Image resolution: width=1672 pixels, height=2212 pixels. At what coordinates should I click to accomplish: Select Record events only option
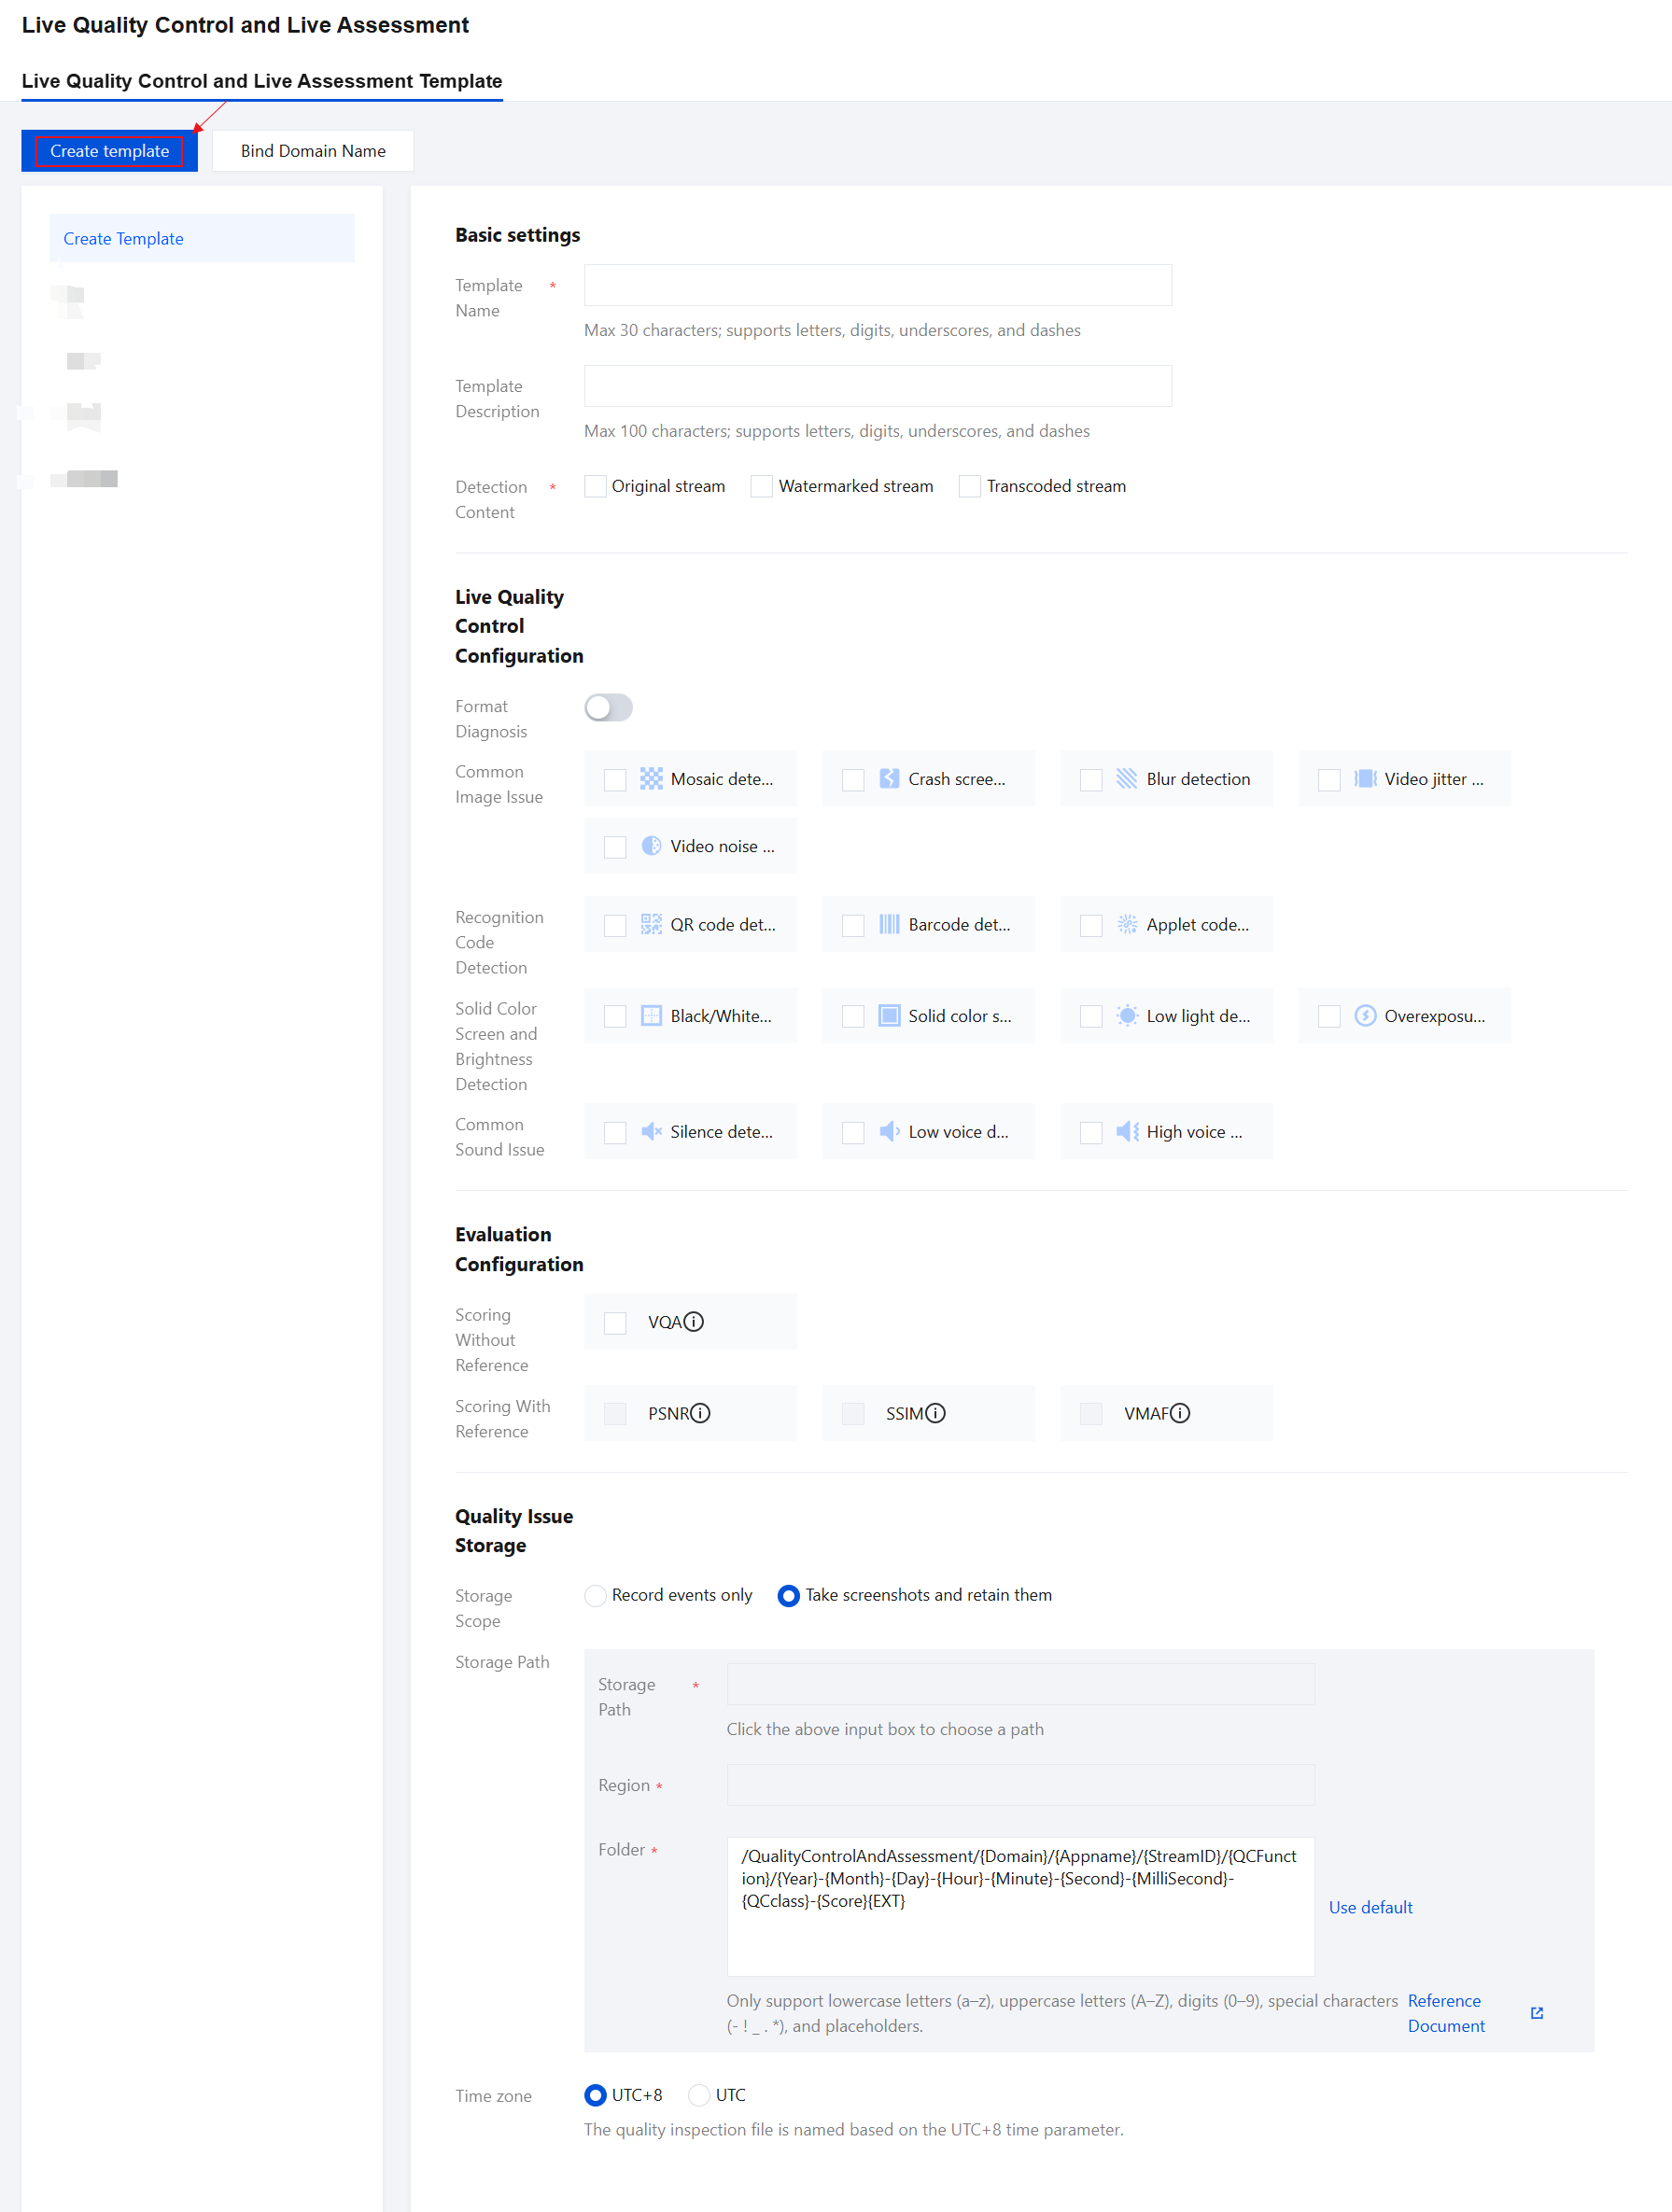(596, 1596)
